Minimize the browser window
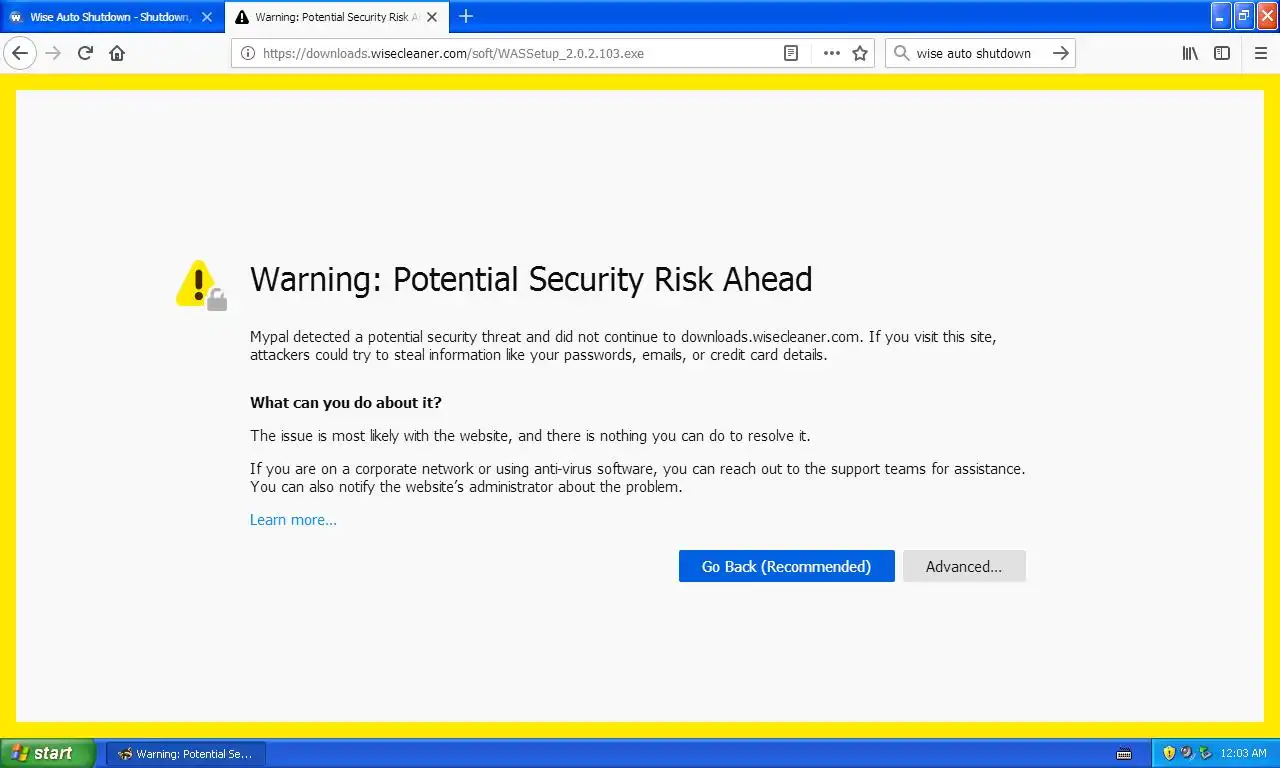 pos(1221,16)
